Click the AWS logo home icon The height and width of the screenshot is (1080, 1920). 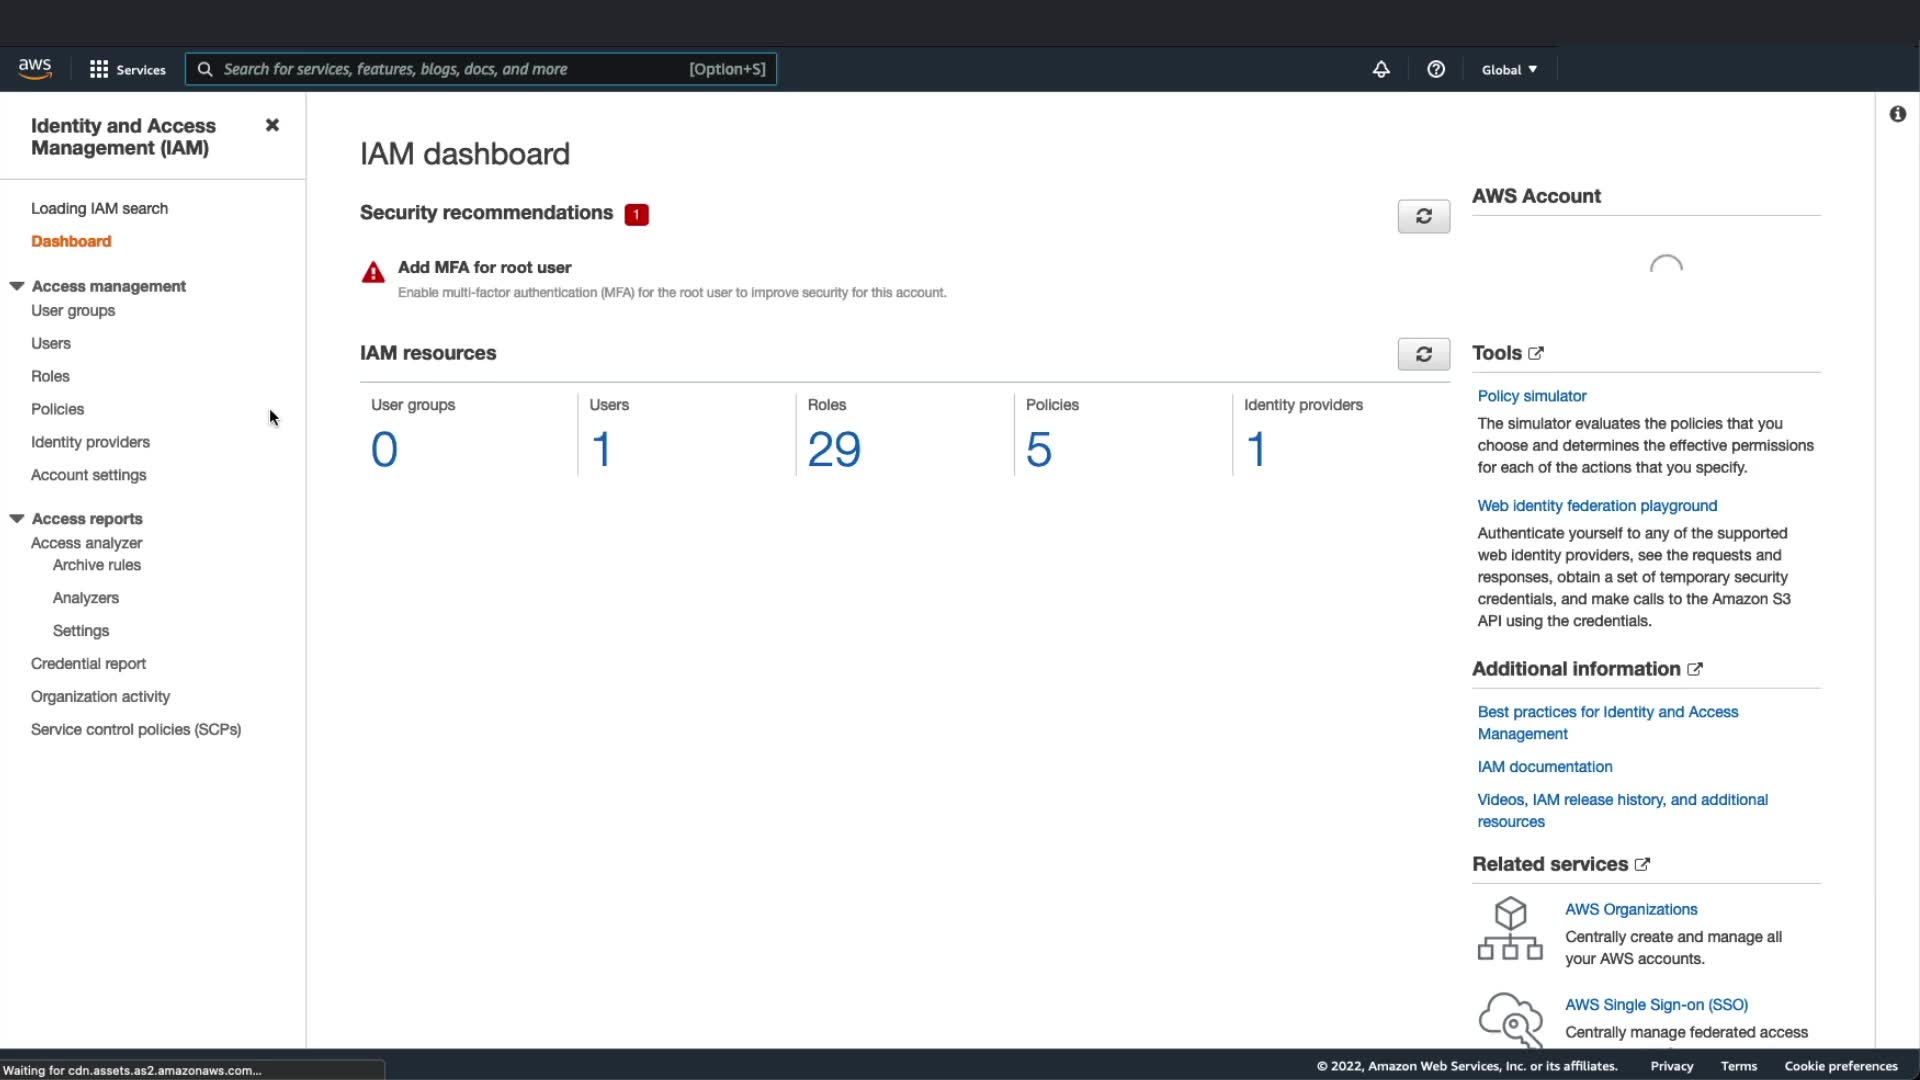(35, 68)
